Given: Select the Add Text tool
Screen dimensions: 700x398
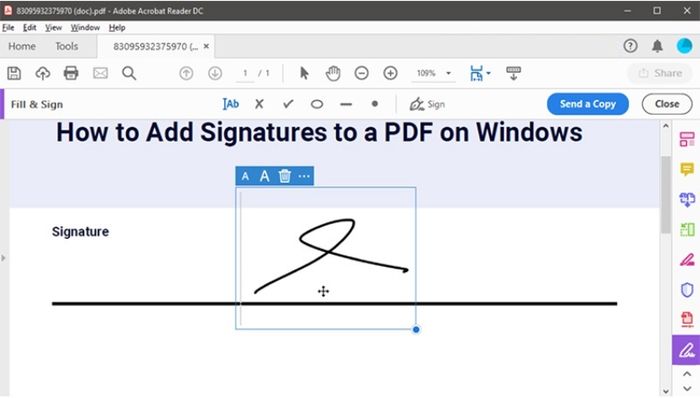Looking at the screenshot, I should (x=231, y=104).
